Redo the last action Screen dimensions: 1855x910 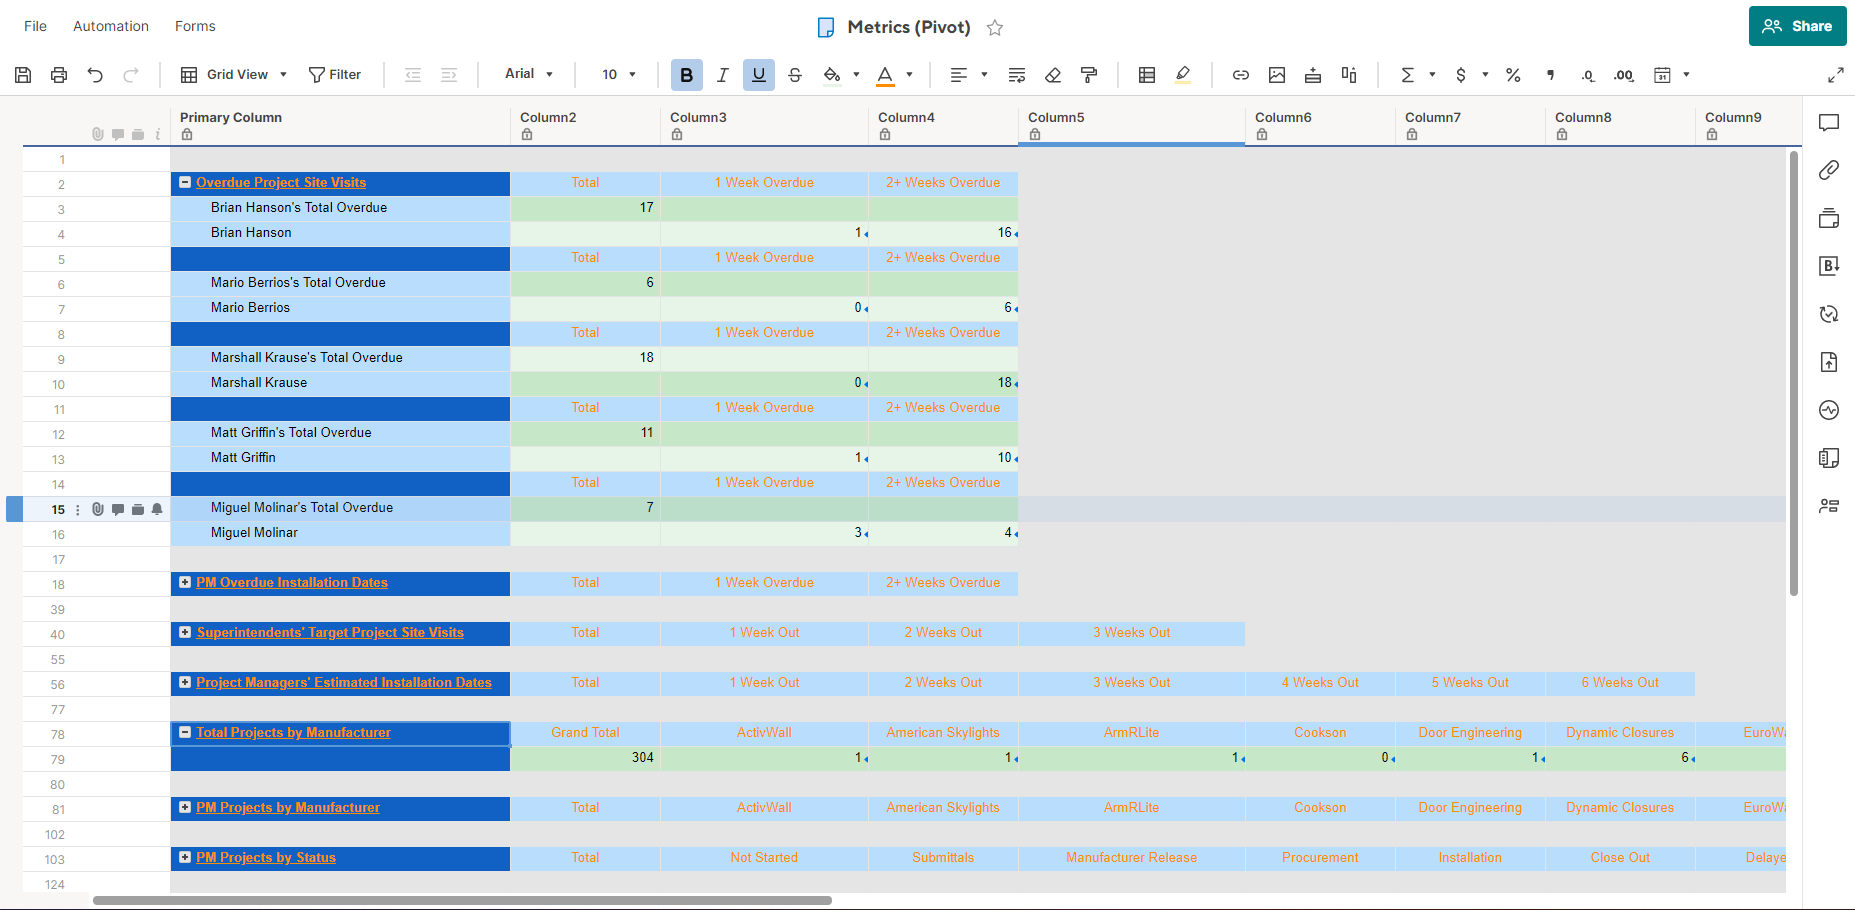[x=131, y=75]
